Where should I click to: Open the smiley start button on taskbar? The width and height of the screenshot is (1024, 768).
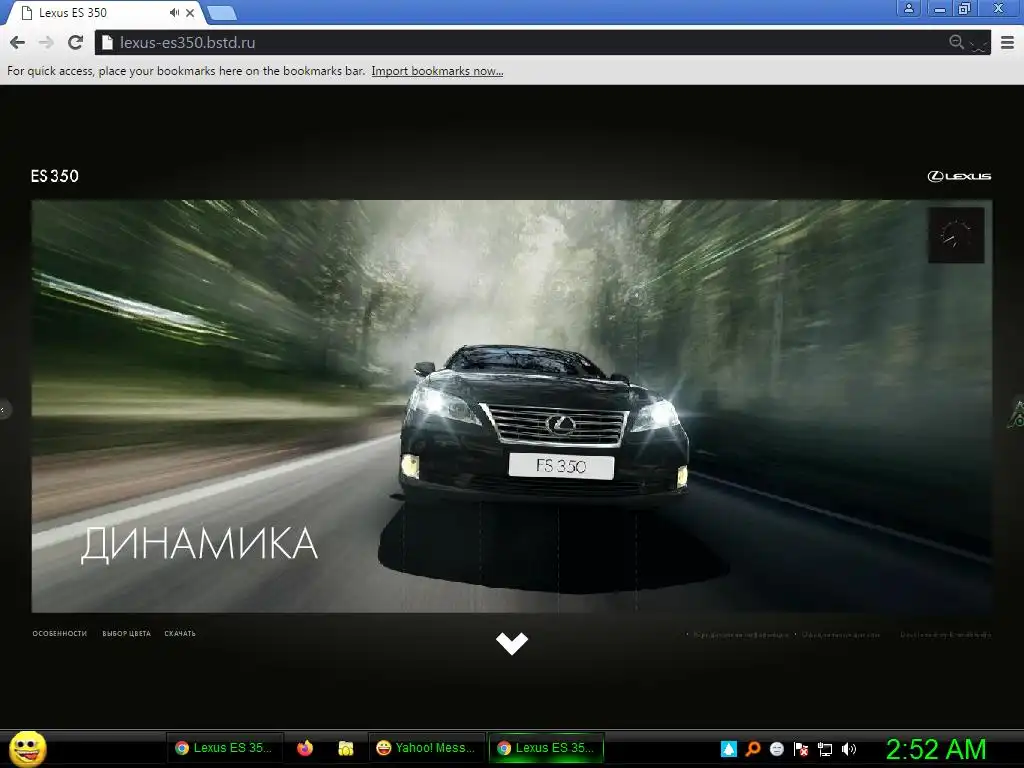point(27,748)
